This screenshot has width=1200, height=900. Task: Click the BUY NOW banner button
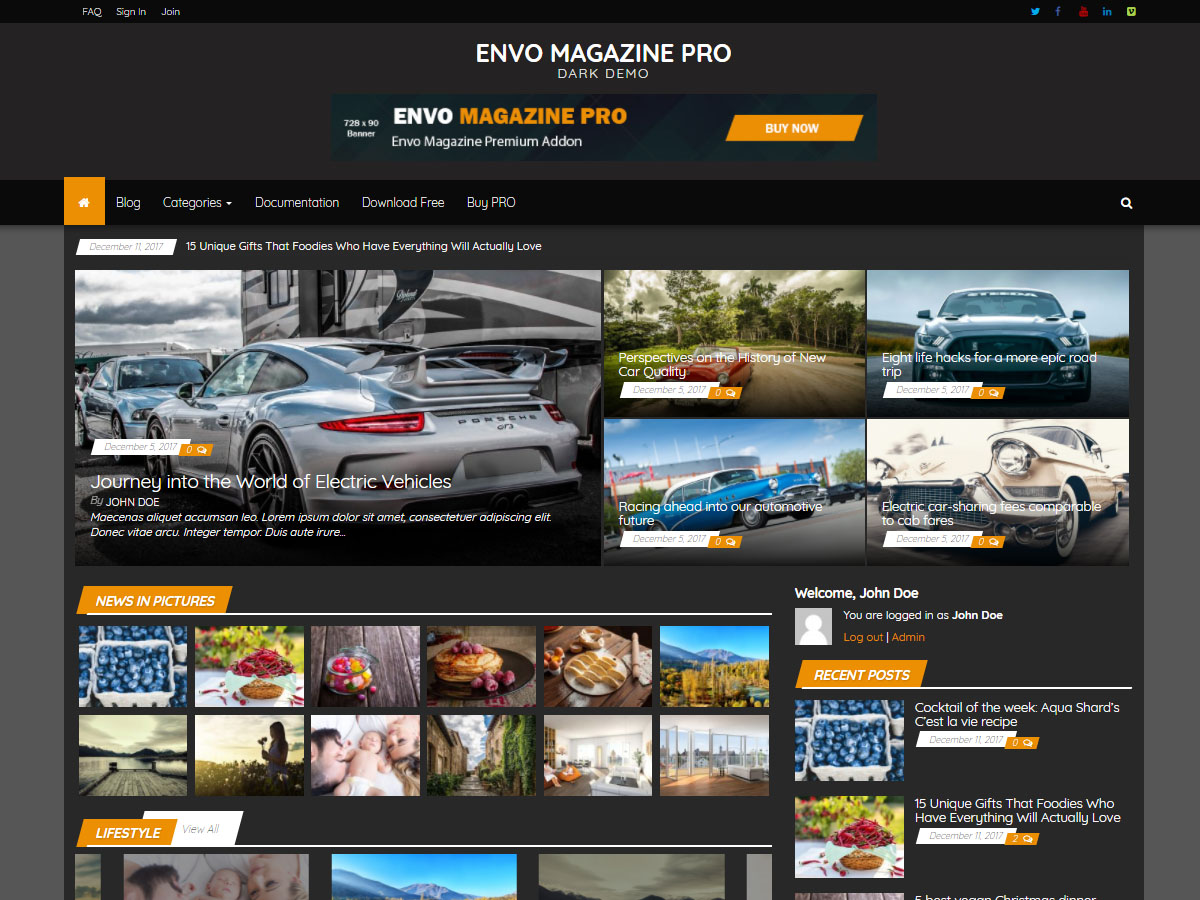pyautogui.click(x=792, y=128)
